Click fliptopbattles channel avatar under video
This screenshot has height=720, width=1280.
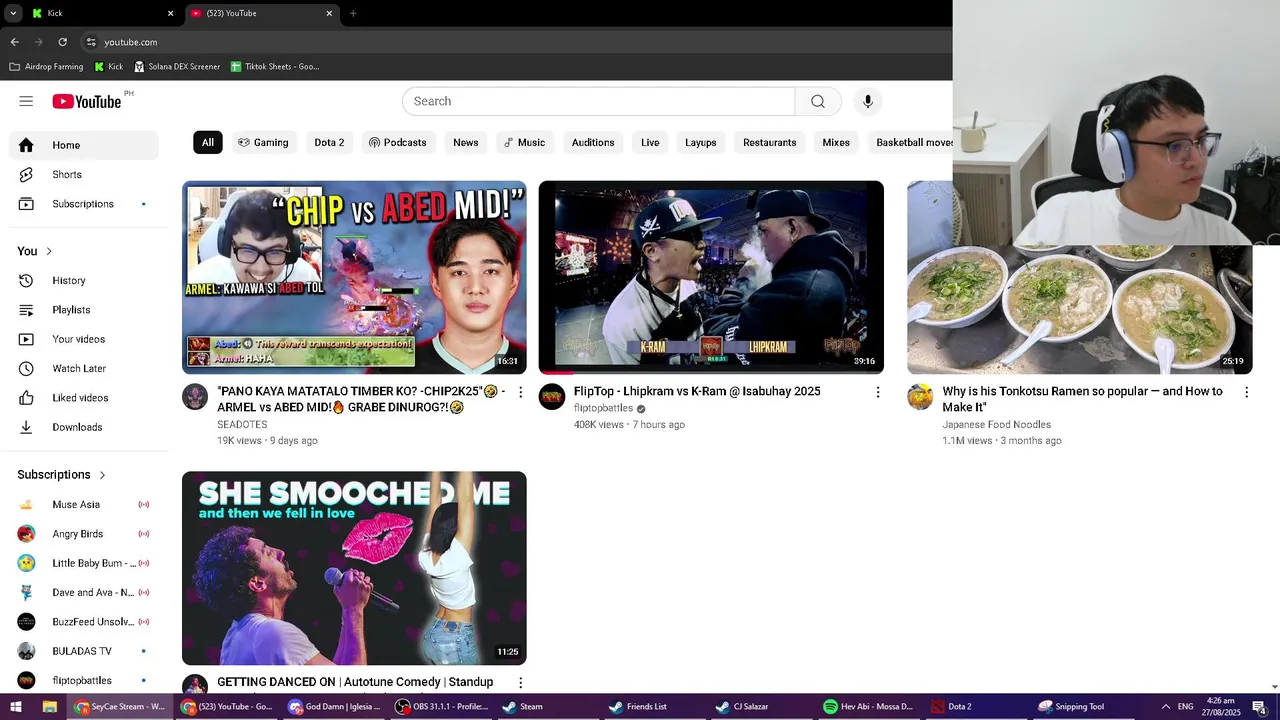click(552, 397)
